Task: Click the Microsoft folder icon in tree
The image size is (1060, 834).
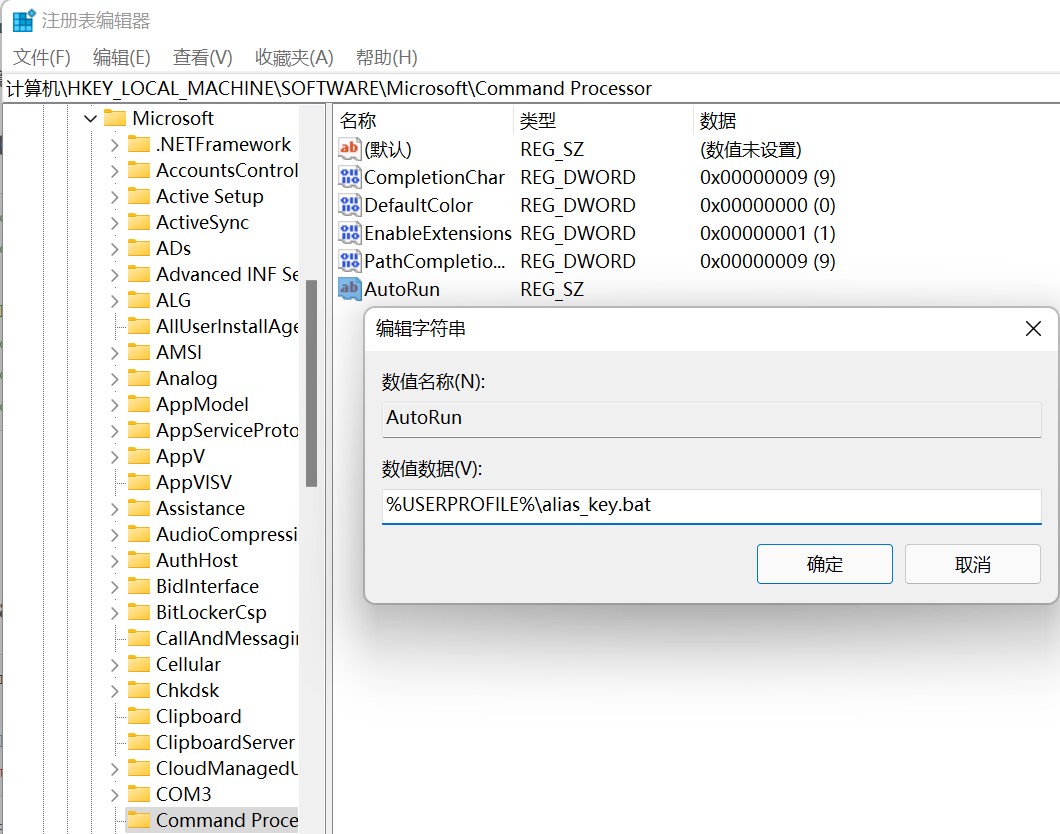Action: [x=115, y=118]
